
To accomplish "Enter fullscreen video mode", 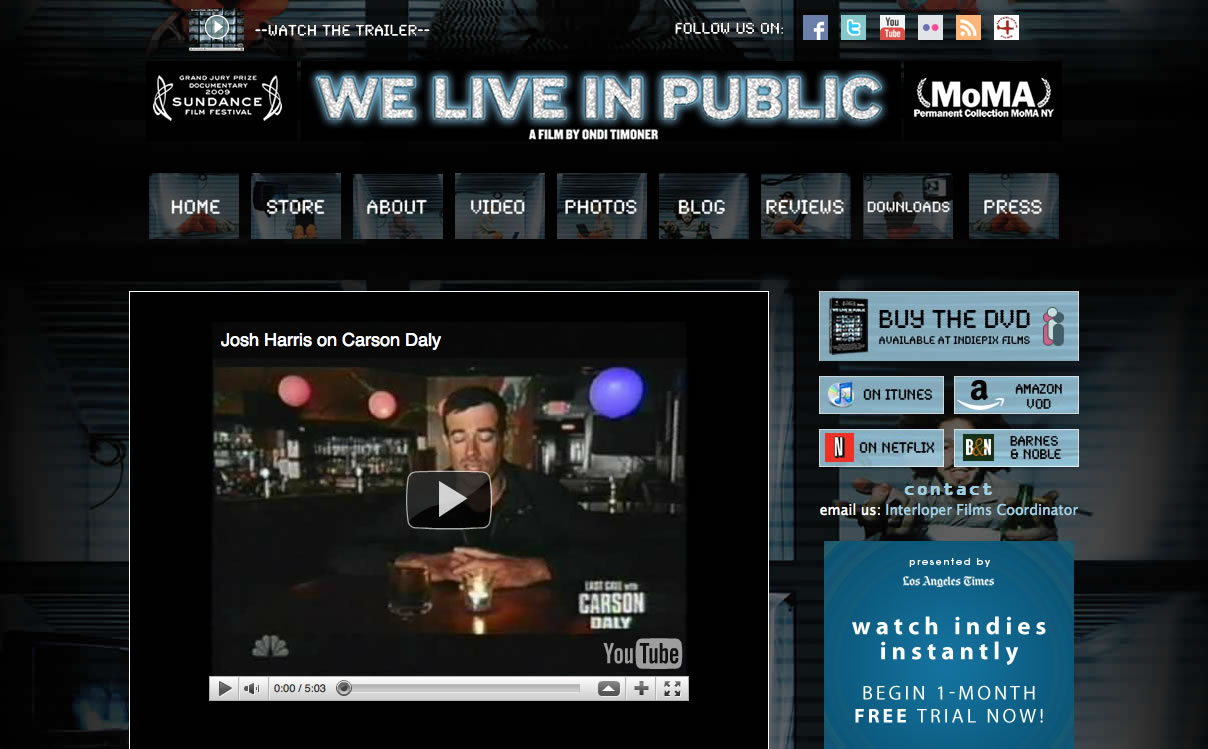I will tap(672, 688).
